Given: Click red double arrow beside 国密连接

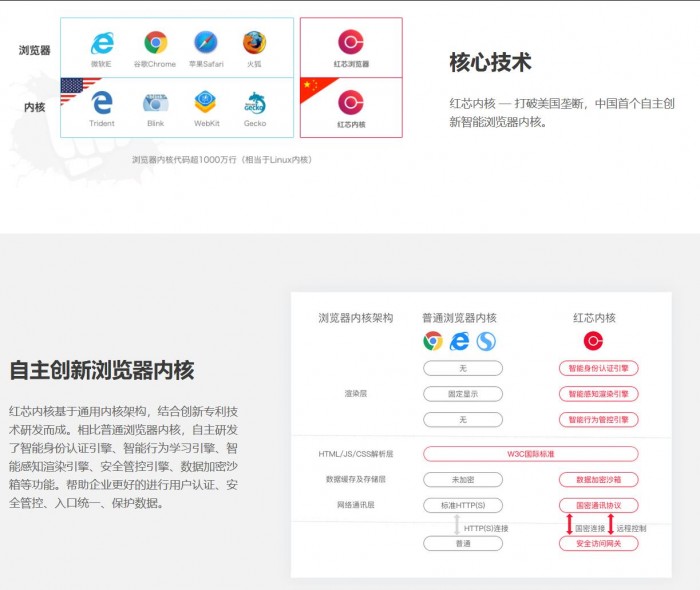Looking at the screenshot, I should point(569,524).
